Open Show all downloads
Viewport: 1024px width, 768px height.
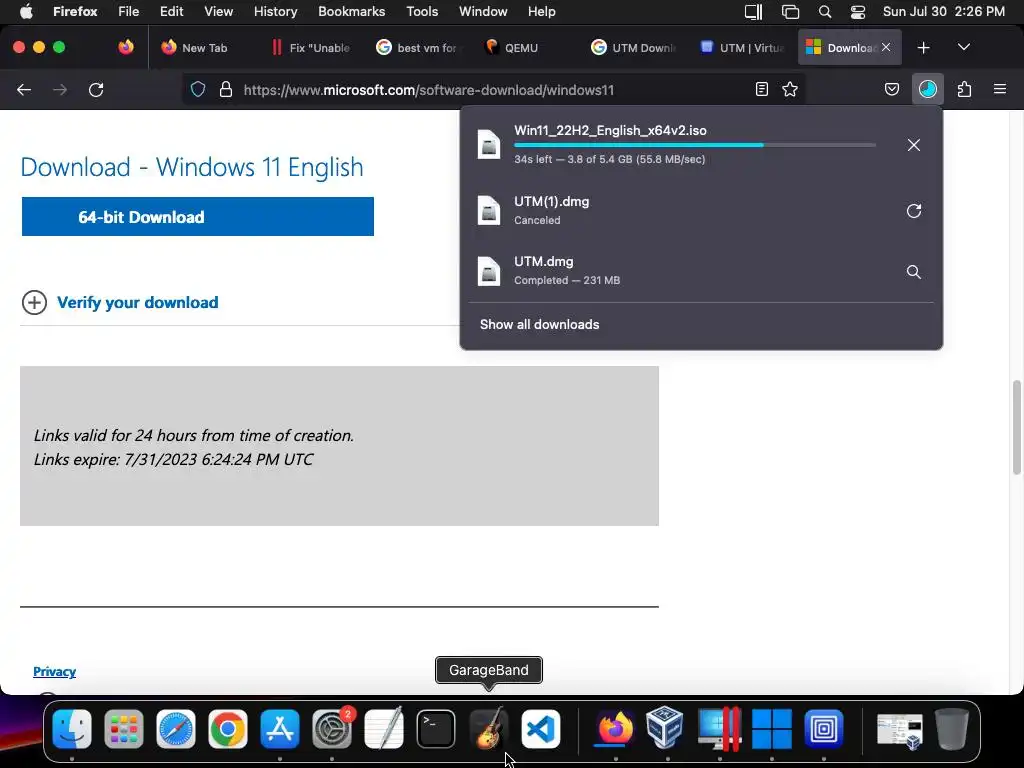[539, 325]
